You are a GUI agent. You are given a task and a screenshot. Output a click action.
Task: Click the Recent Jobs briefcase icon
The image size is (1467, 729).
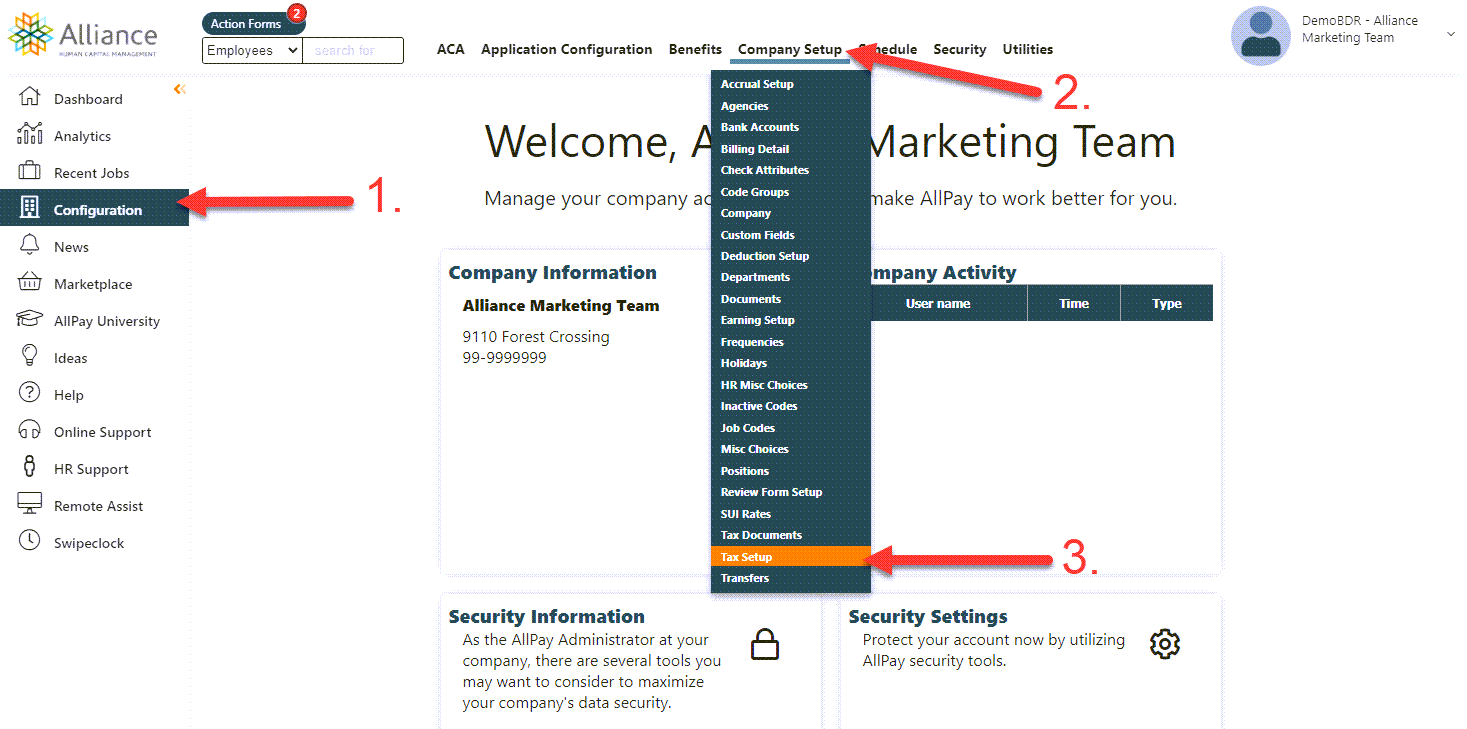(30, 171)
